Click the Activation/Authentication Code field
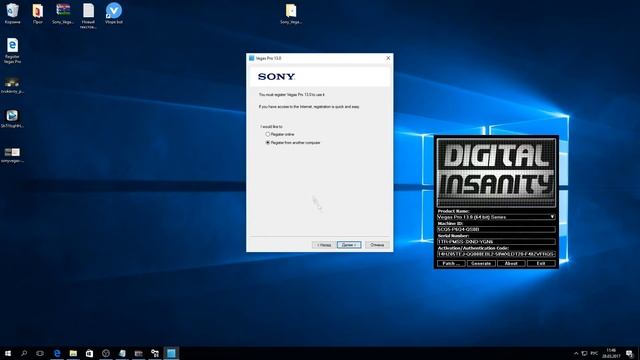The width and height of the screenshot is (640, 360). point(496,254)
